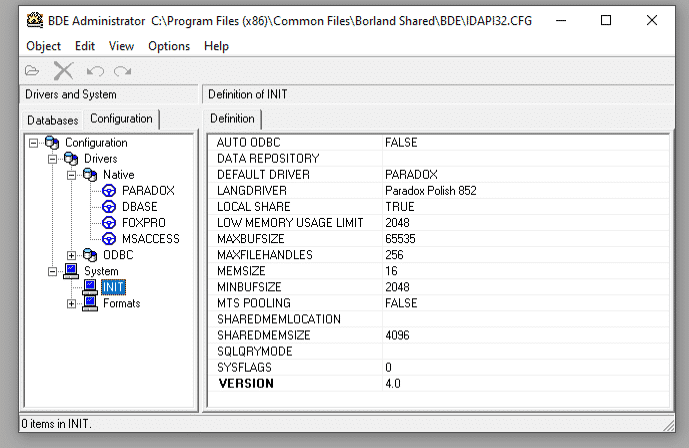689x448 pixels.
Task: Select MSACCESS driver label in tree
Action: pyautogui.click(x=151, y=239)
